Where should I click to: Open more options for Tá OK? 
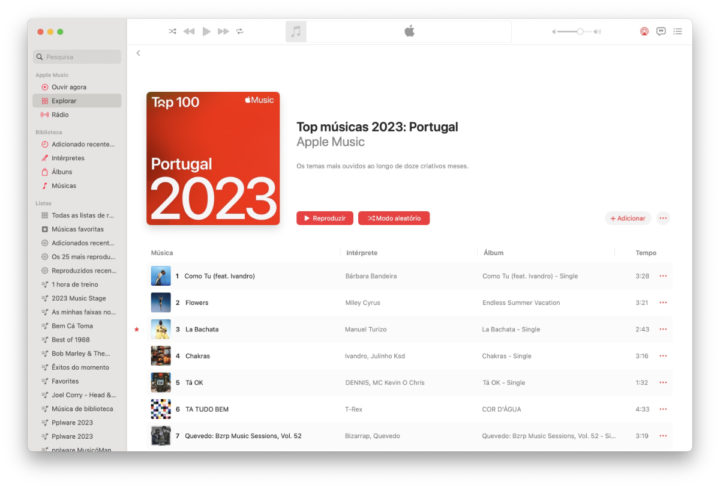[x=663, y=382]
